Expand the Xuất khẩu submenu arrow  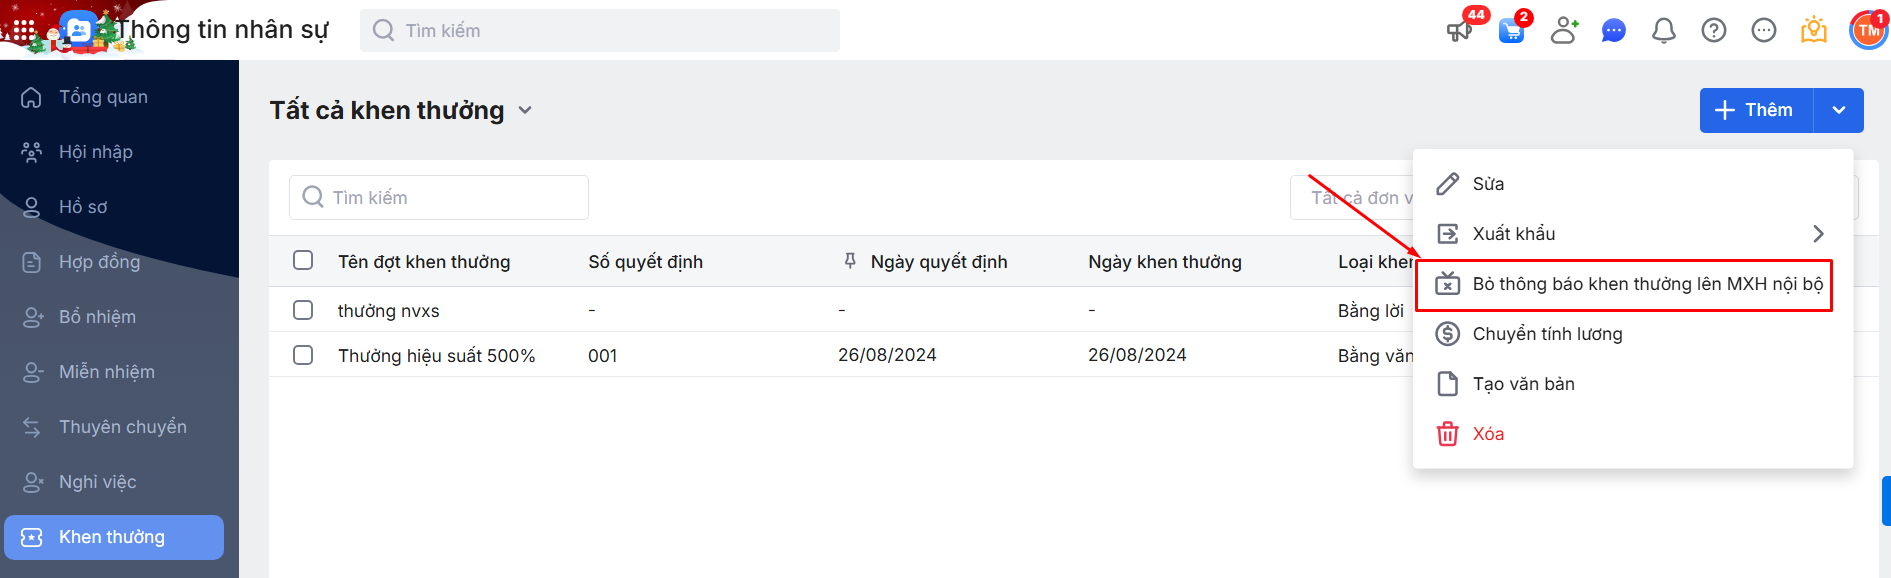[1818, 234]
